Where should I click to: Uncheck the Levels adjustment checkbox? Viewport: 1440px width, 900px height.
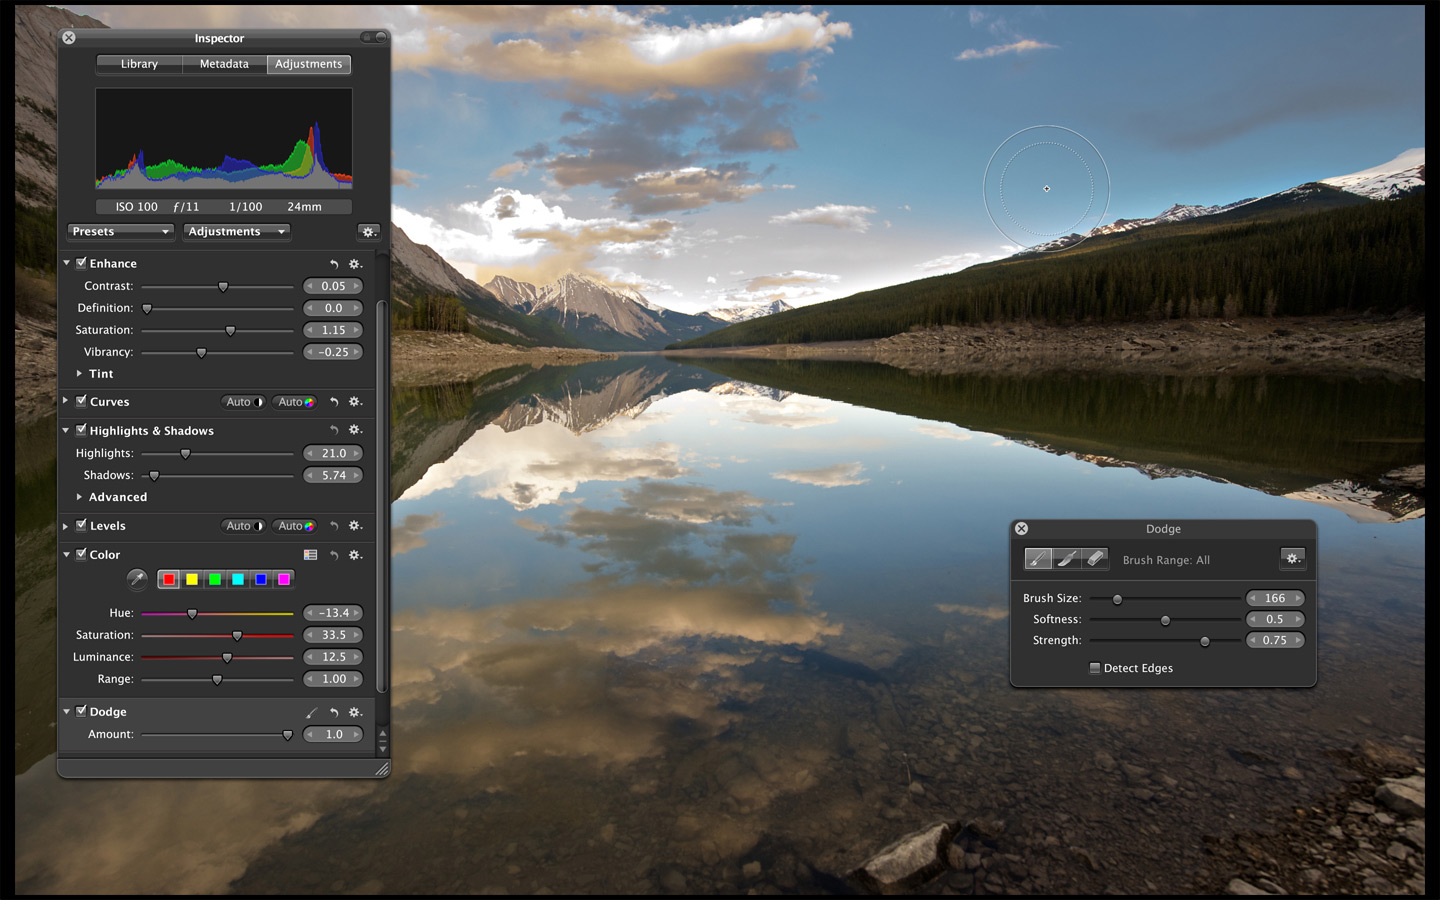(81, 525)
